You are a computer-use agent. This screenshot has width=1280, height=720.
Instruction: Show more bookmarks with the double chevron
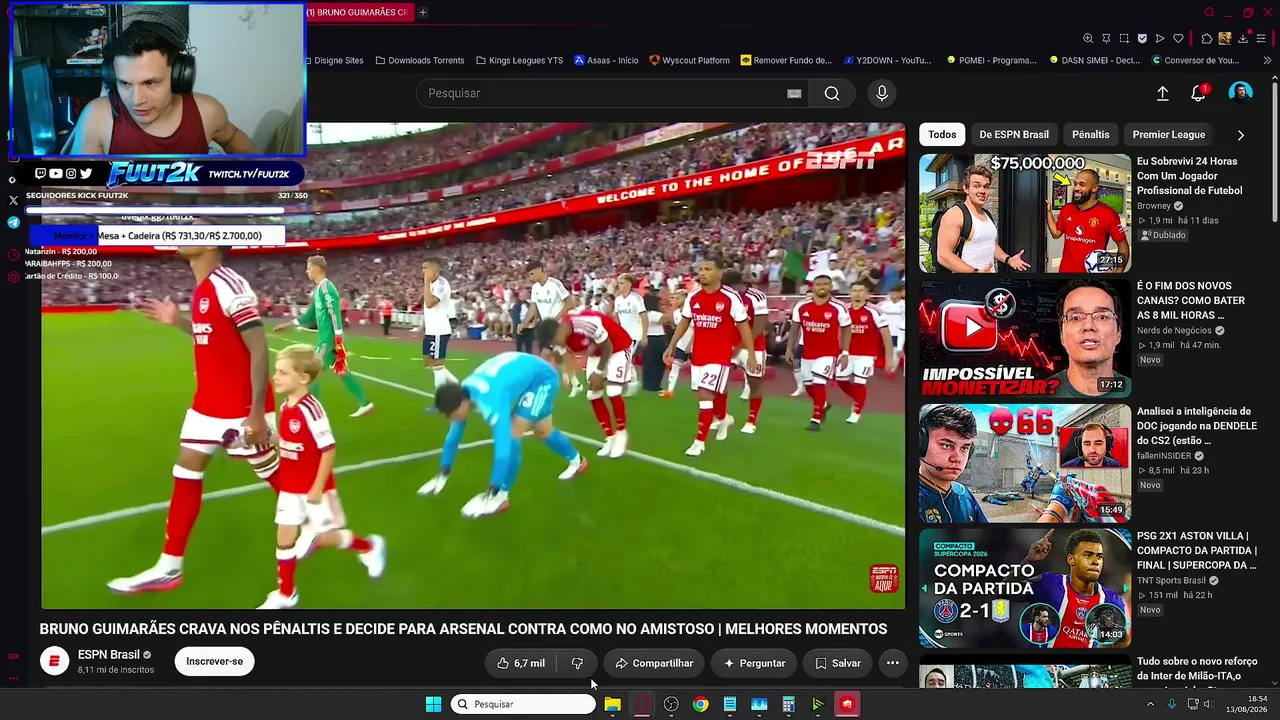coord(1267,60)
